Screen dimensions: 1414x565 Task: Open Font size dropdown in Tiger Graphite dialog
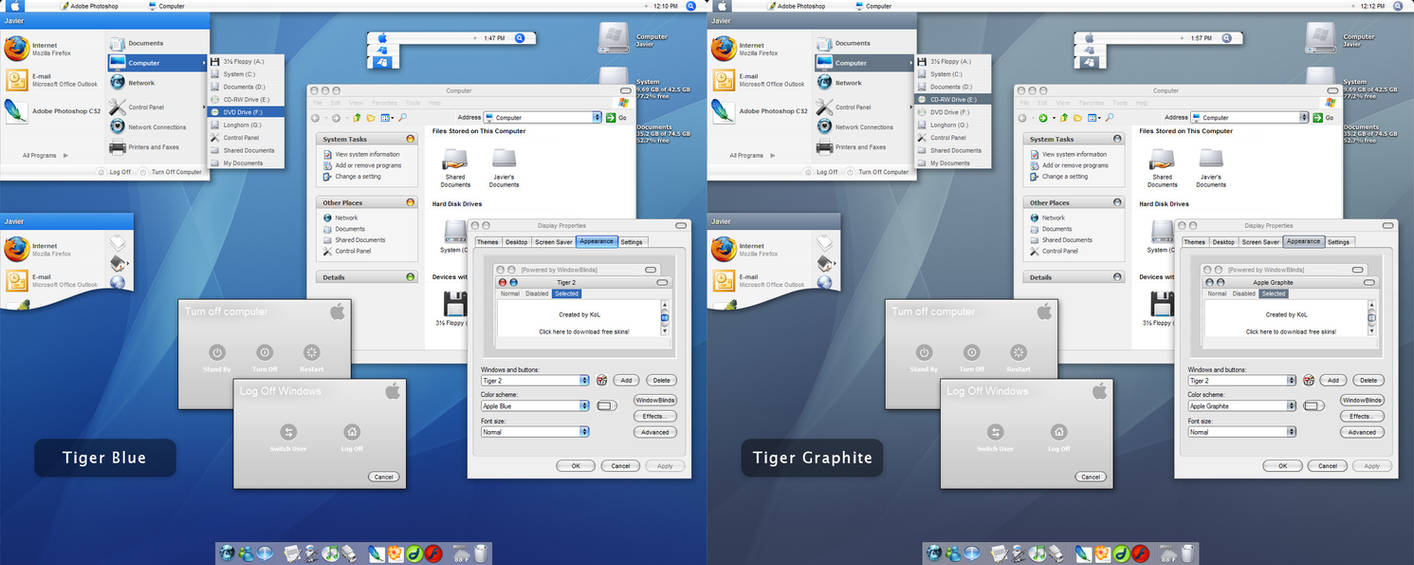coord(1242,432)
